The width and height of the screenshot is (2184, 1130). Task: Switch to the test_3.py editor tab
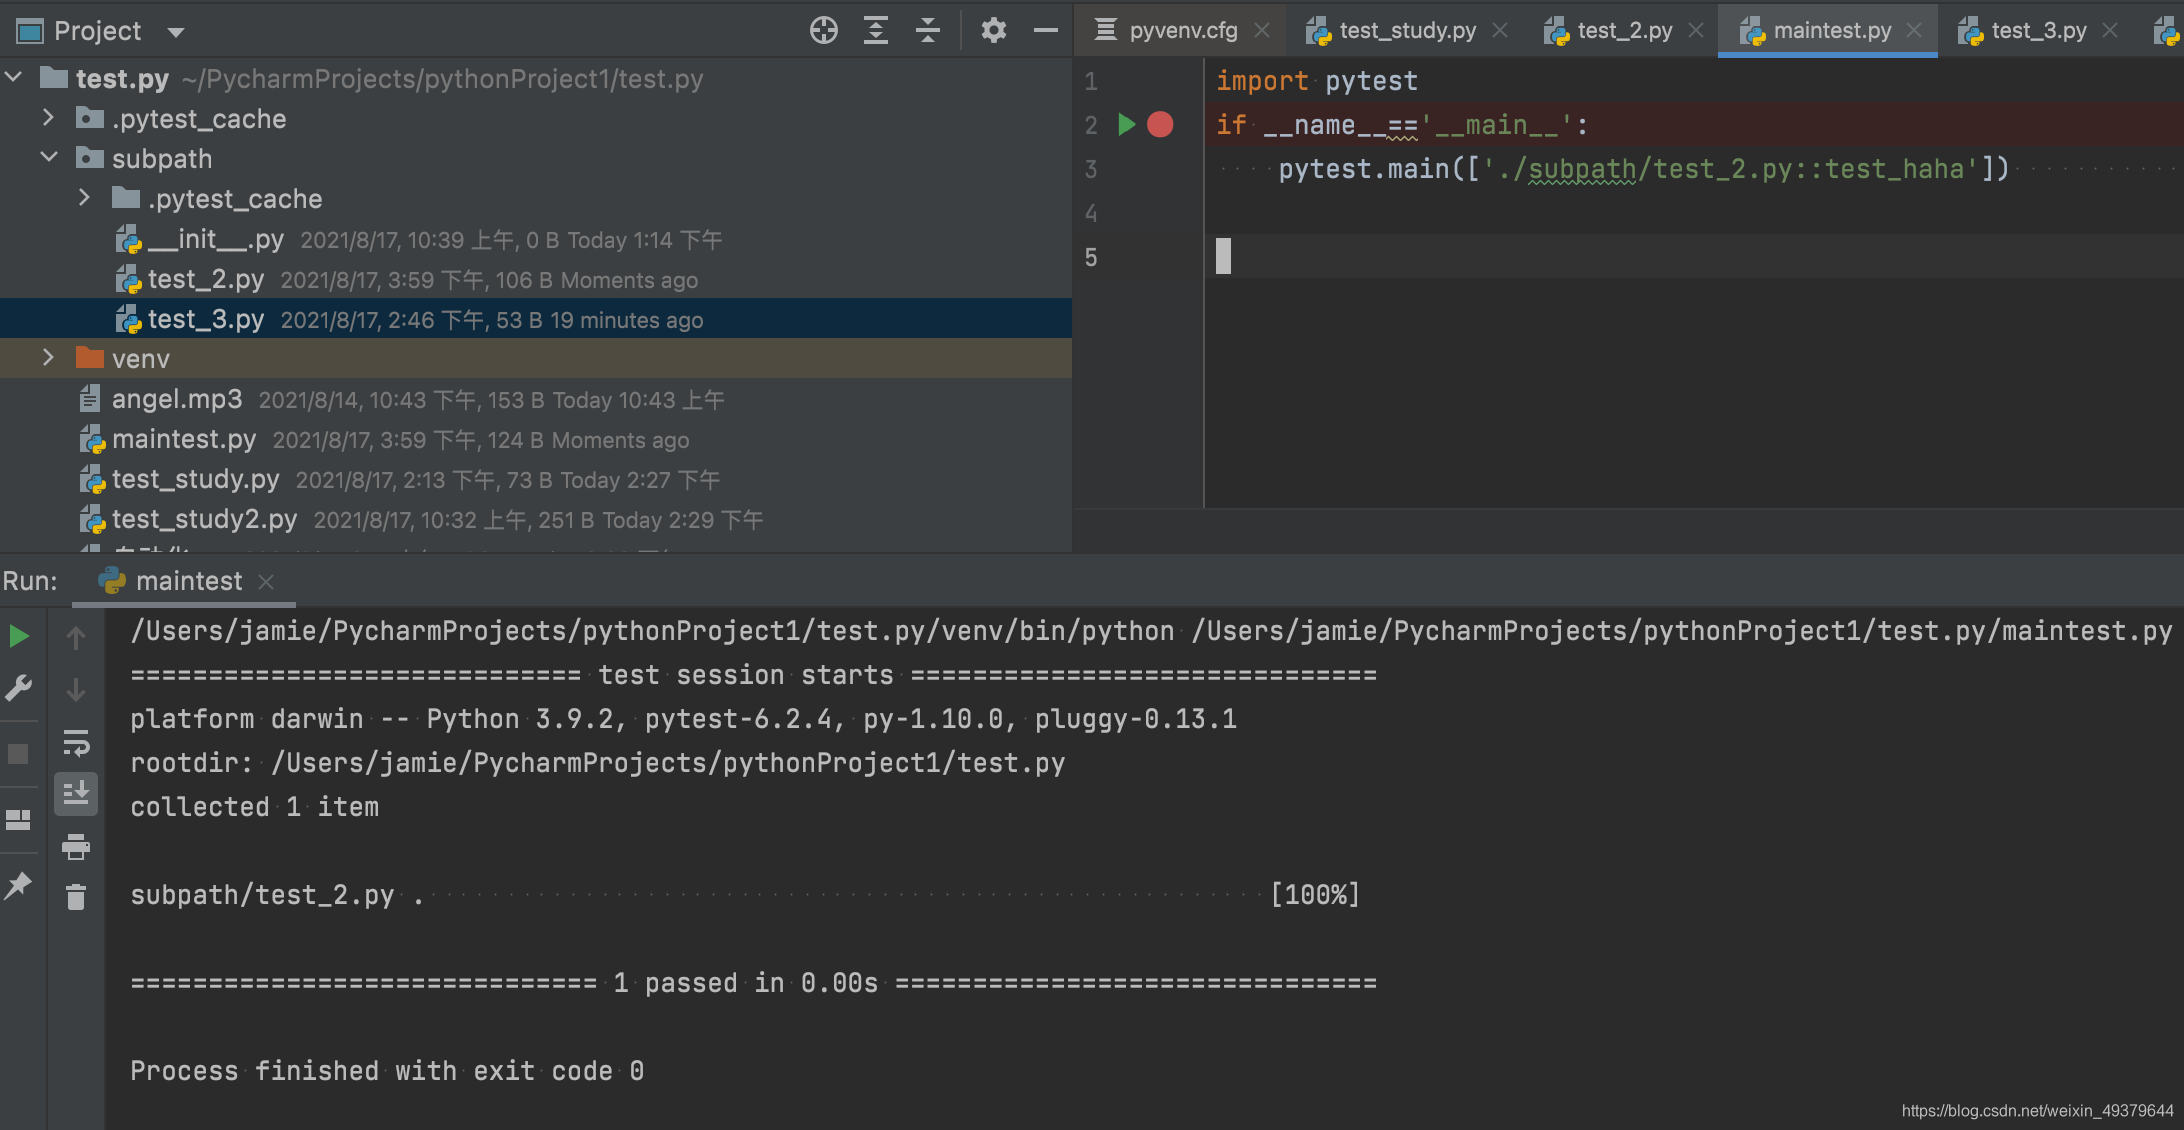(x=2037, y=31)
